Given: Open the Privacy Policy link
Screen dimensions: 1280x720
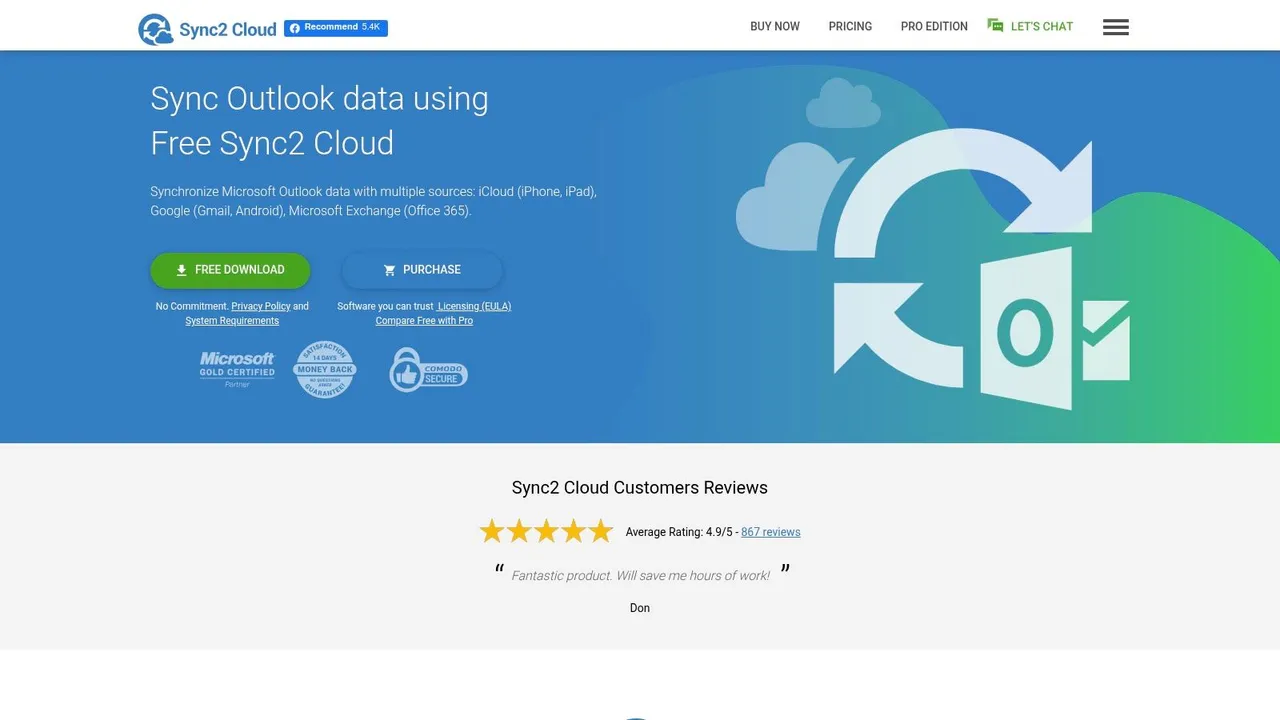Looking at the screenshot, I should 261,306.
